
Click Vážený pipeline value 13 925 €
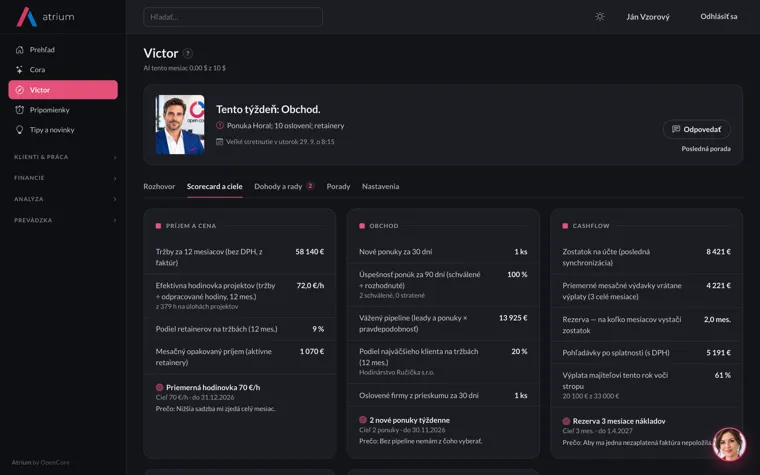(513, 318)
